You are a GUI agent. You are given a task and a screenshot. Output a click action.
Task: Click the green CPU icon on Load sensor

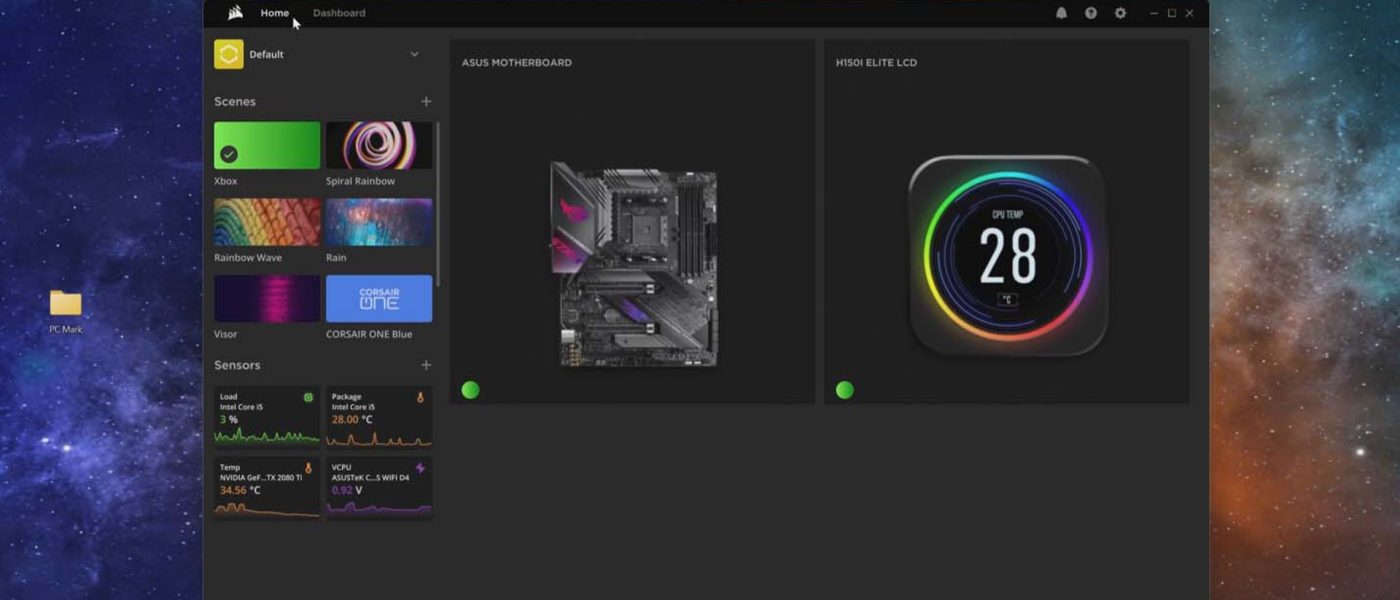point(308,397)
